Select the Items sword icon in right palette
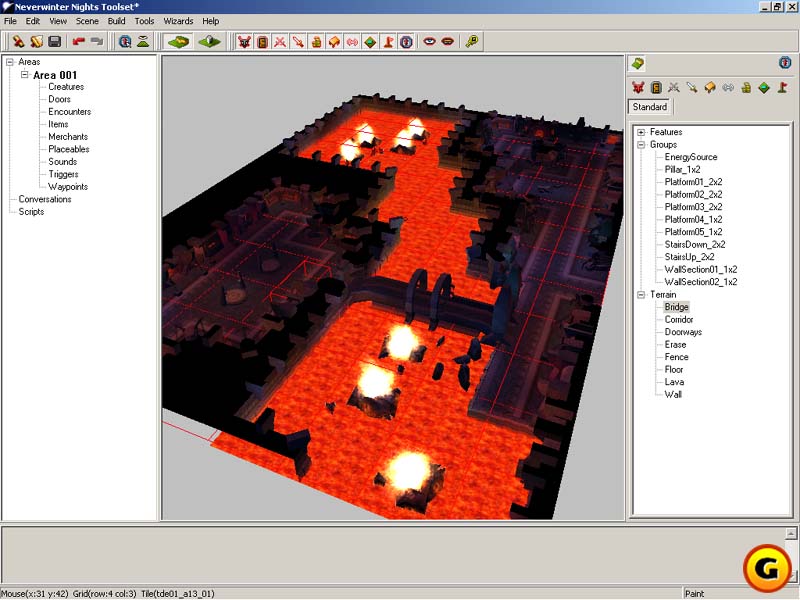The width and height of the screenshot is (800, 600). tap(692, 88)
